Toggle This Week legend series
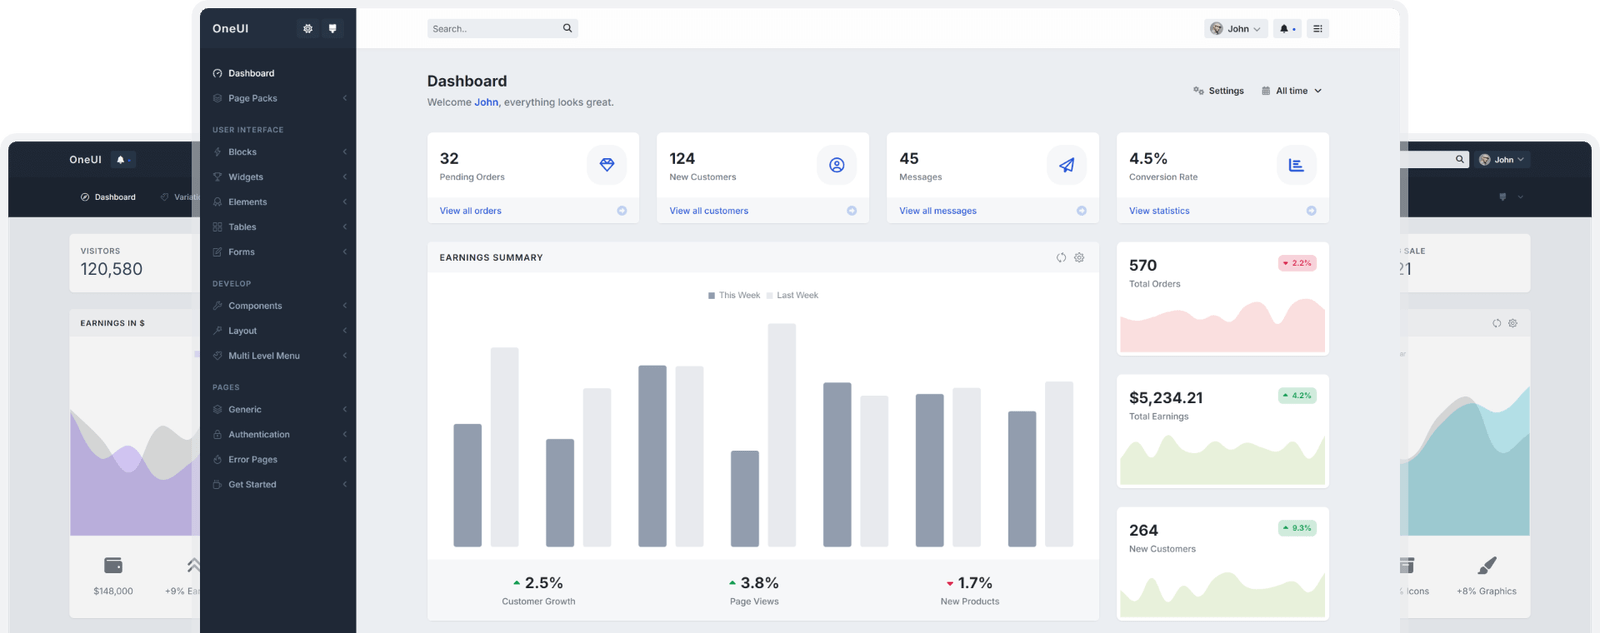 point(734,296)
